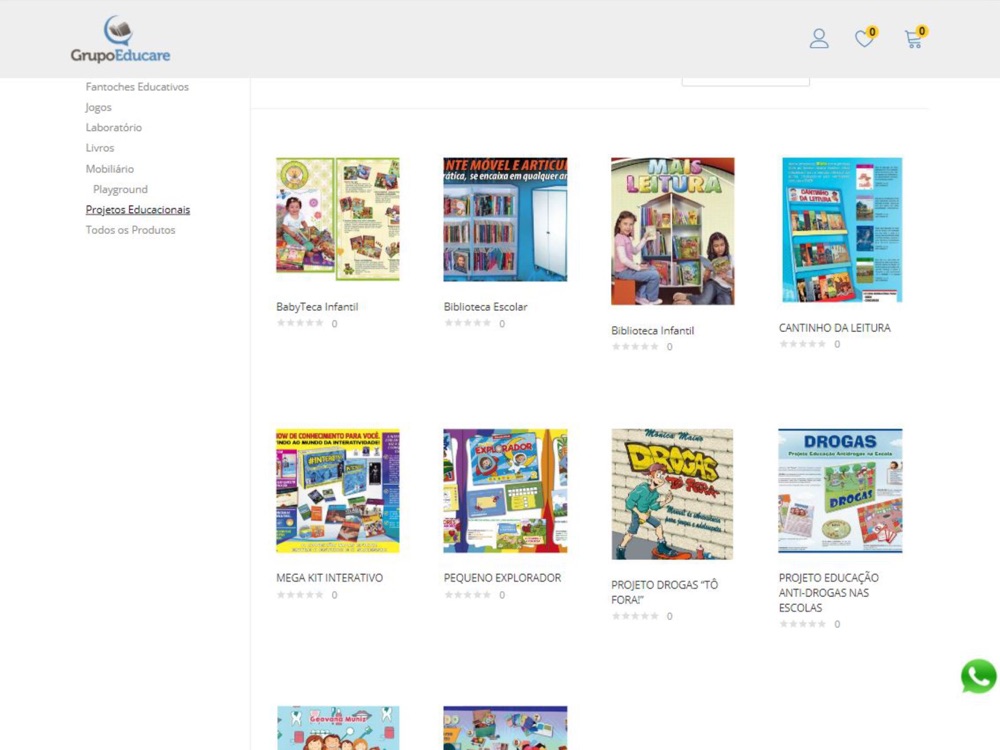The width and height of the screenshot is (1000, 750).
Task: Open the sorting dropdown above the products
Action: click(x=746, y=82)
